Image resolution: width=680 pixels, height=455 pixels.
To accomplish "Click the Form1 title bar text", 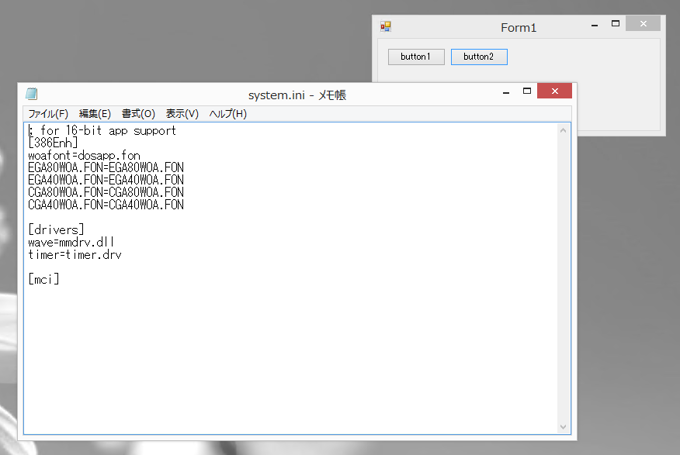I will pyautogui.click(x=518, y=28).
